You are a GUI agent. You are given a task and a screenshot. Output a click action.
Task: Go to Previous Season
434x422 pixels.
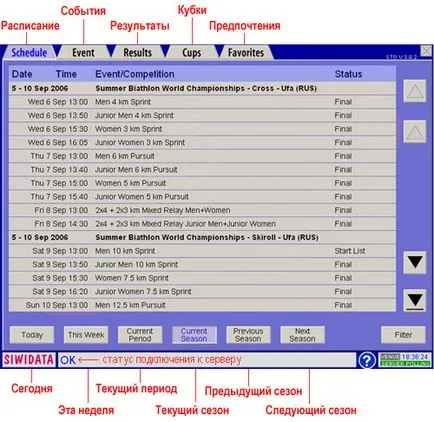(x=248, y=335)
